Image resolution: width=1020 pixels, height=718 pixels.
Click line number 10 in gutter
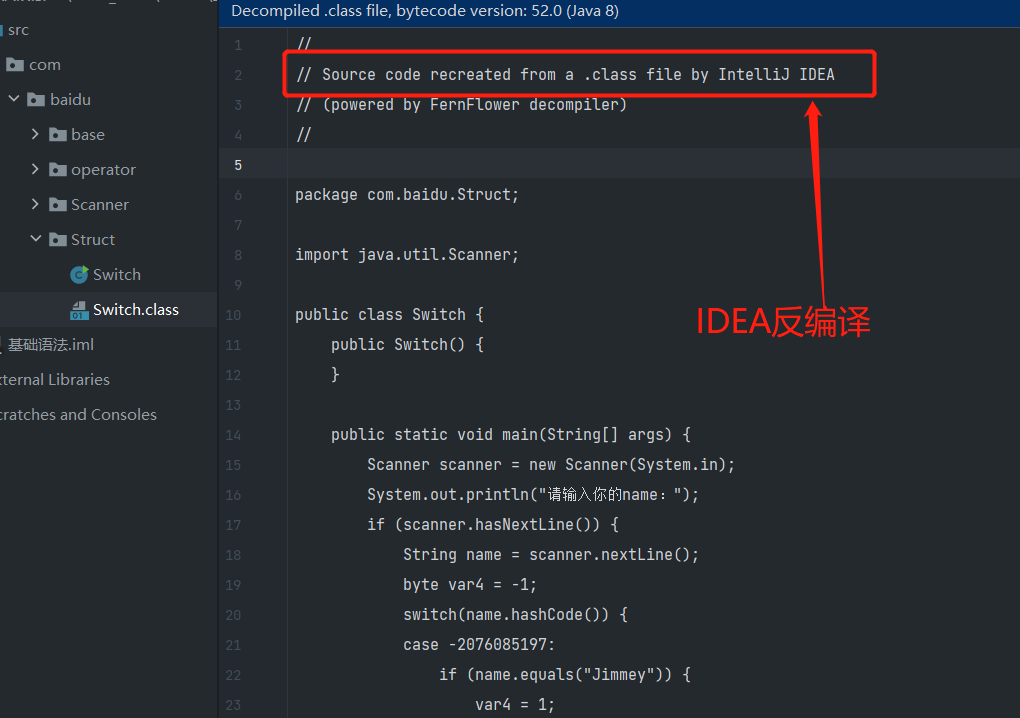point(233,315)
